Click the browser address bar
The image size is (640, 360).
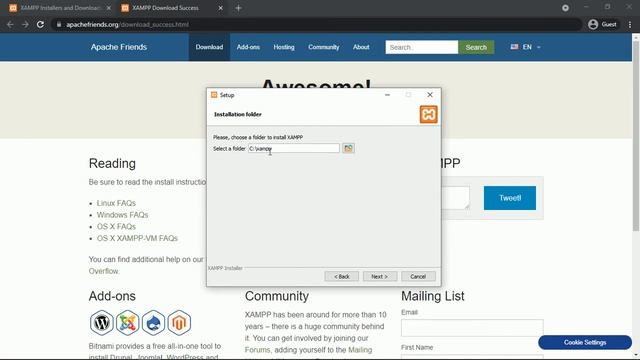pyautogui.click(x=316, y=24)
